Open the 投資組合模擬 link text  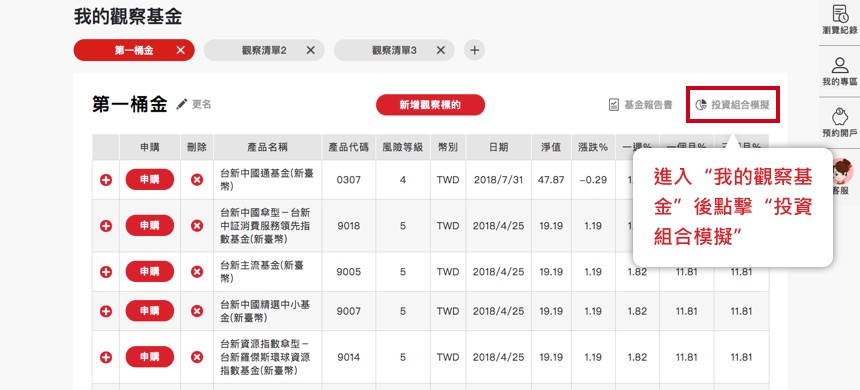tap(740, 105)
